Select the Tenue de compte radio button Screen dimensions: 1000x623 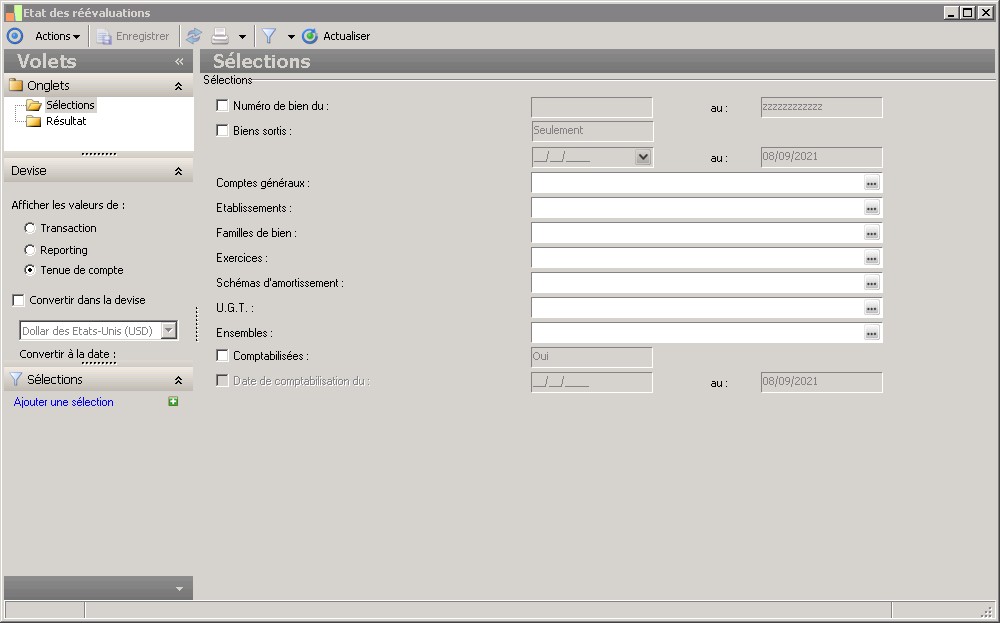29,270
